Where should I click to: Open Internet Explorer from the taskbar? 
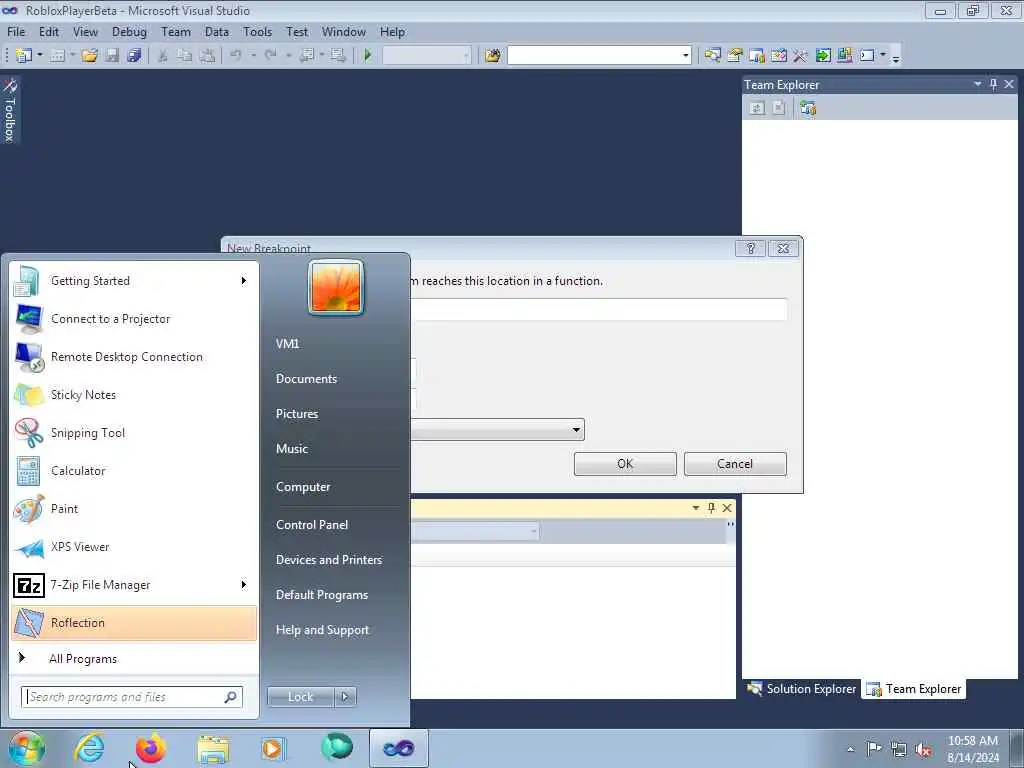[x=89, y=748]
